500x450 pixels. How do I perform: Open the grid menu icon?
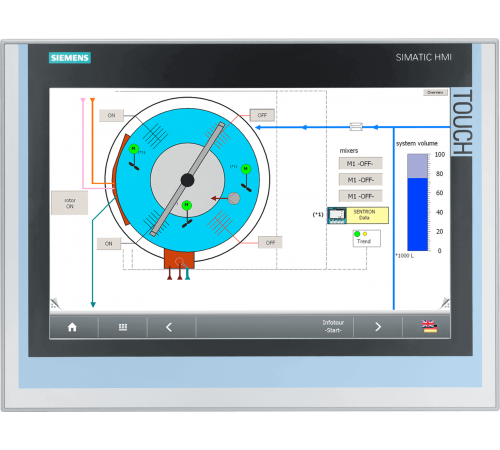(123, 327)
